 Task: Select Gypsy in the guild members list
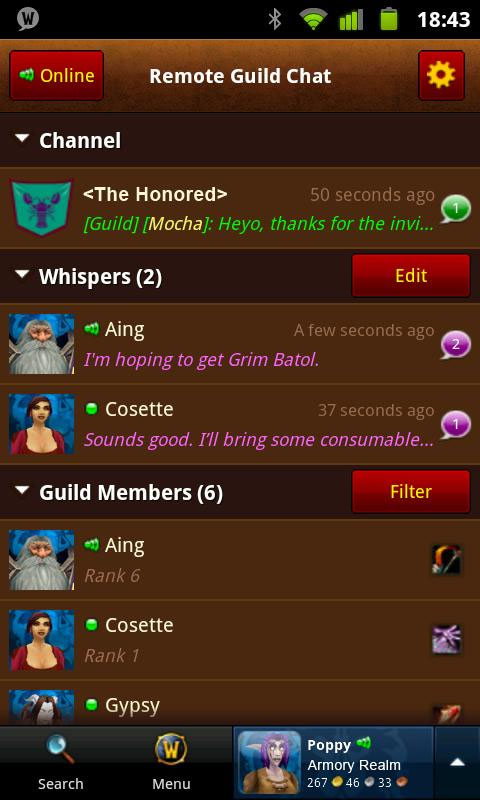pos(240,705)
